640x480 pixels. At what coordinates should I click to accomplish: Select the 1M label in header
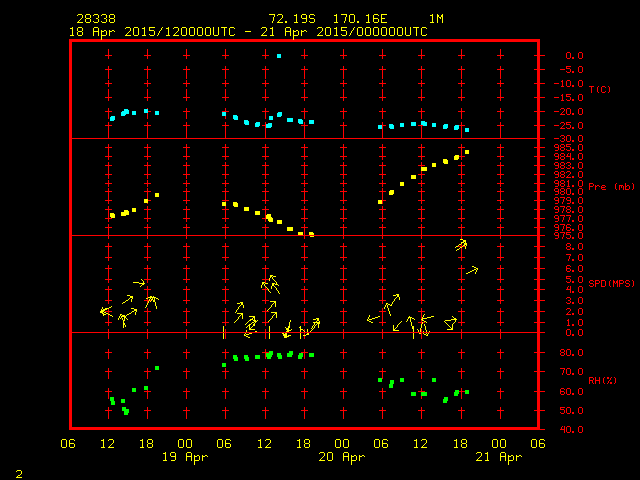pyautogui.click(x=437, y=19)
